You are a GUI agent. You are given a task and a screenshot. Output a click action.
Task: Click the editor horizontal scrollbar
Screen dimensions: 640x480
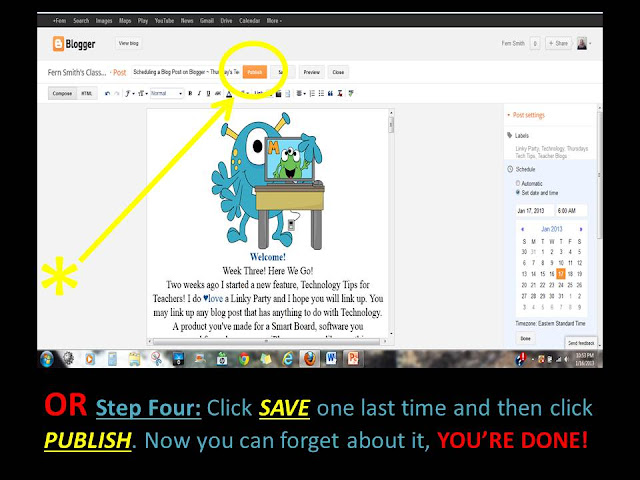267,341
